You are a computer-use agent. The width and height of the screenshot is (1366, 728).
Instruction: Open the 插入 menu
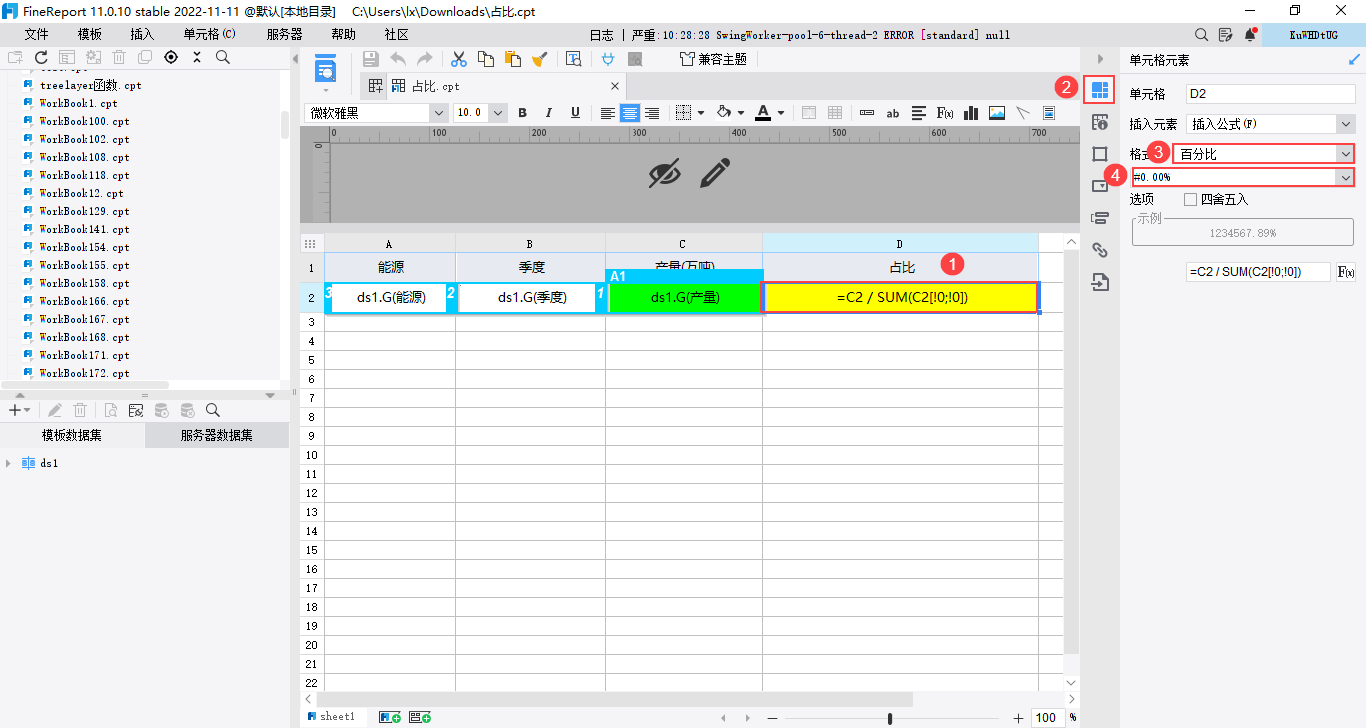coord(143,34)
